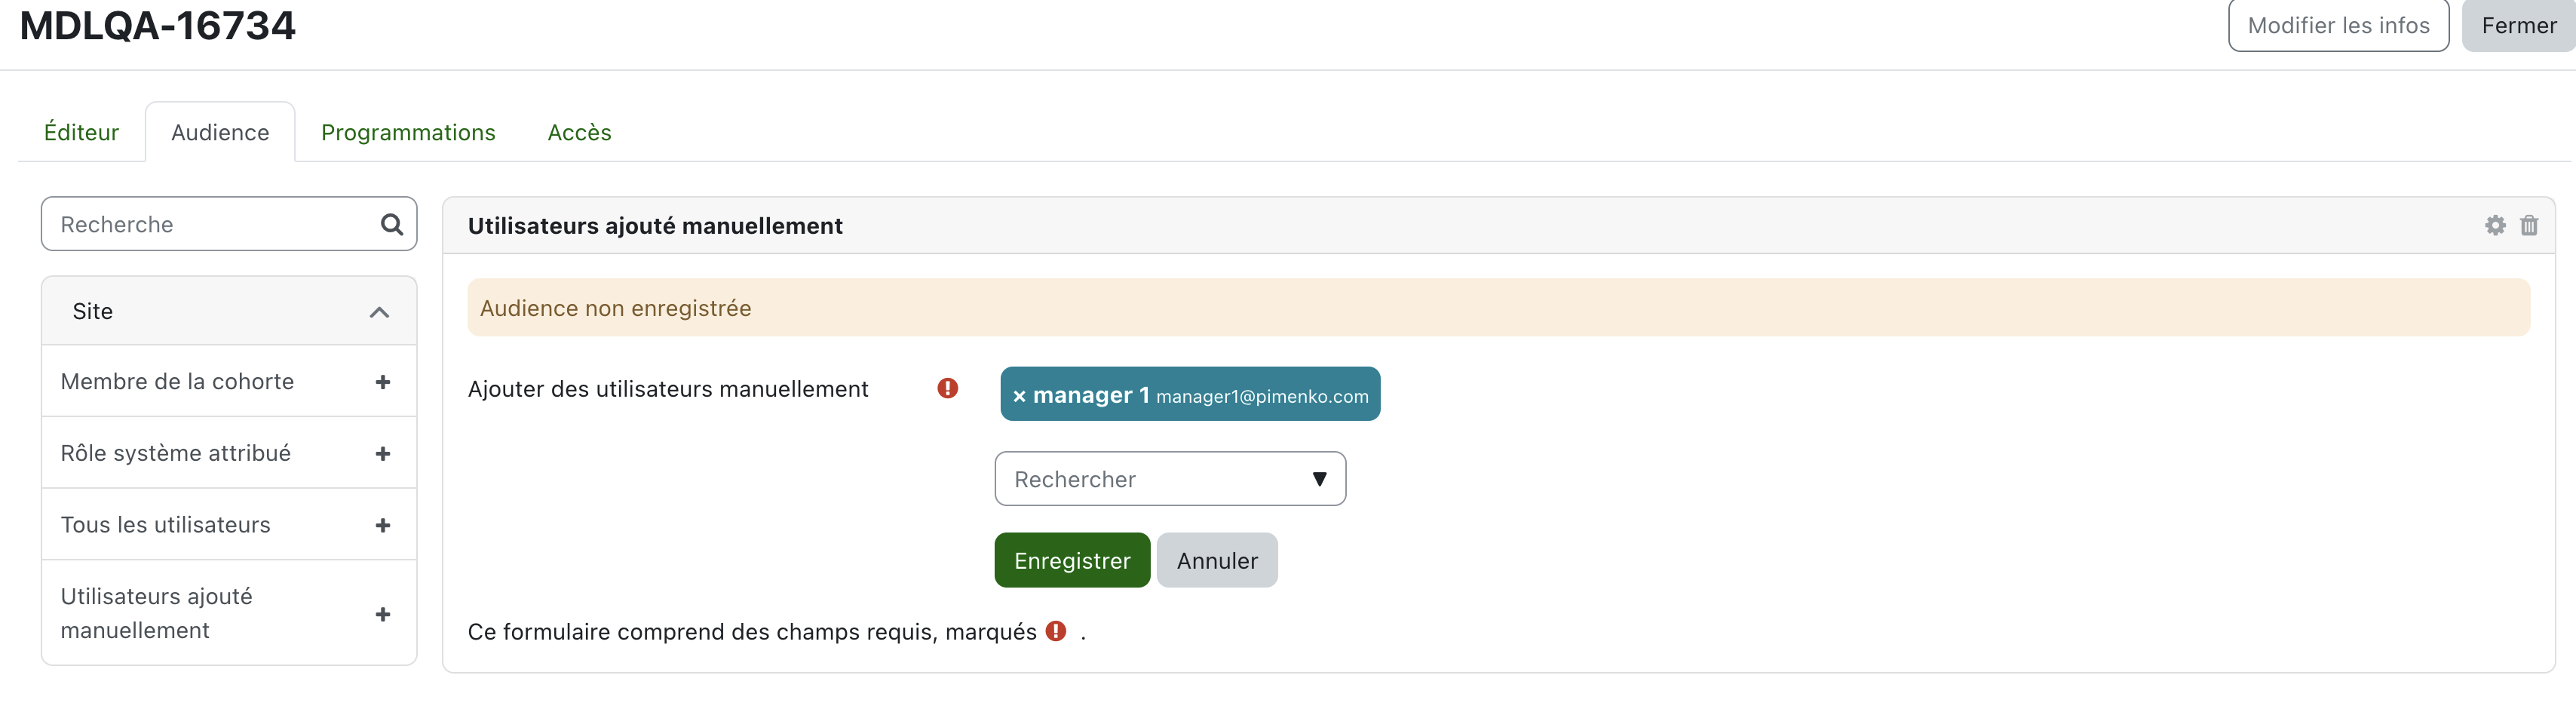
Task: Add Rôle système attribué plus icon
Action: pos(382,453)
